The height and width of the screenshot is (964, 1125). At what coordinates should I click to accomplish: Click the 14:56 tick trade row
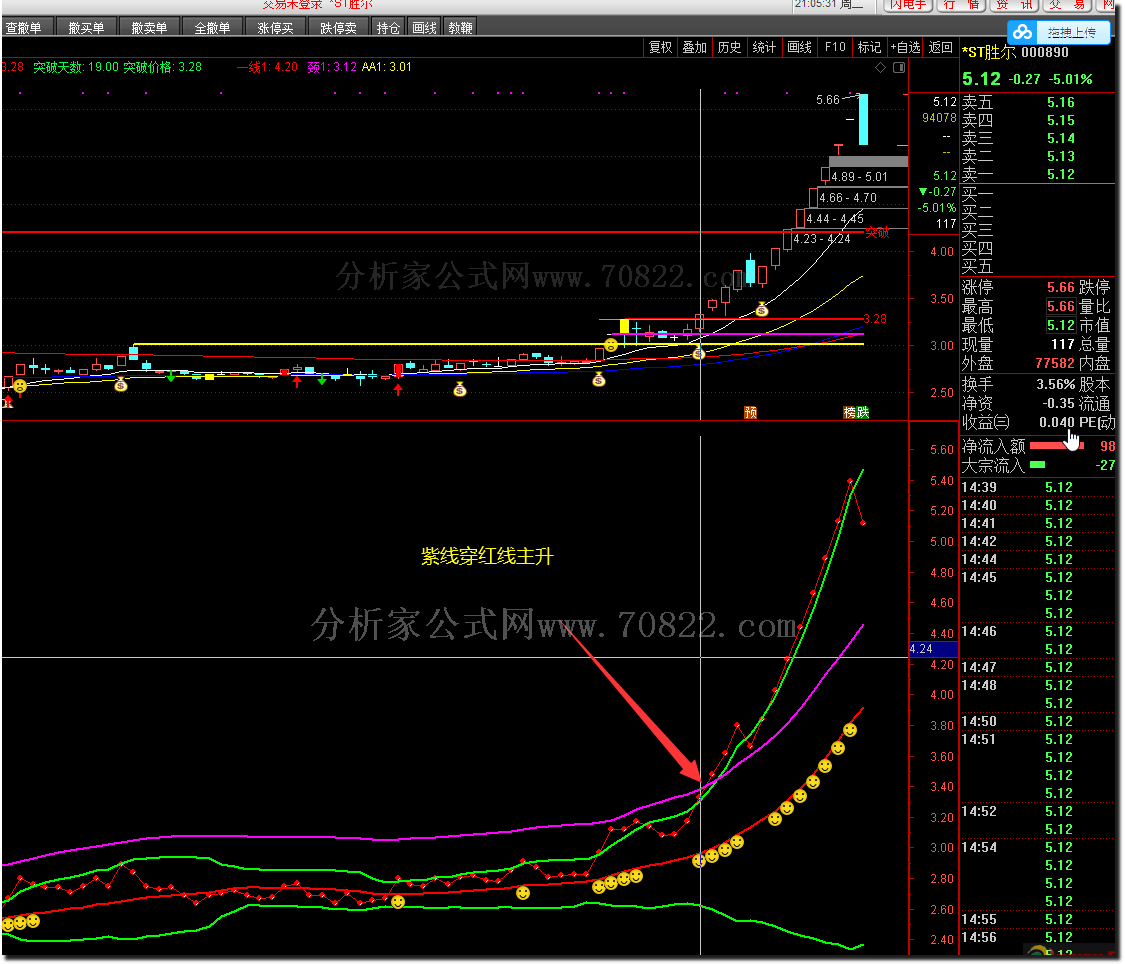(1037, 937)
